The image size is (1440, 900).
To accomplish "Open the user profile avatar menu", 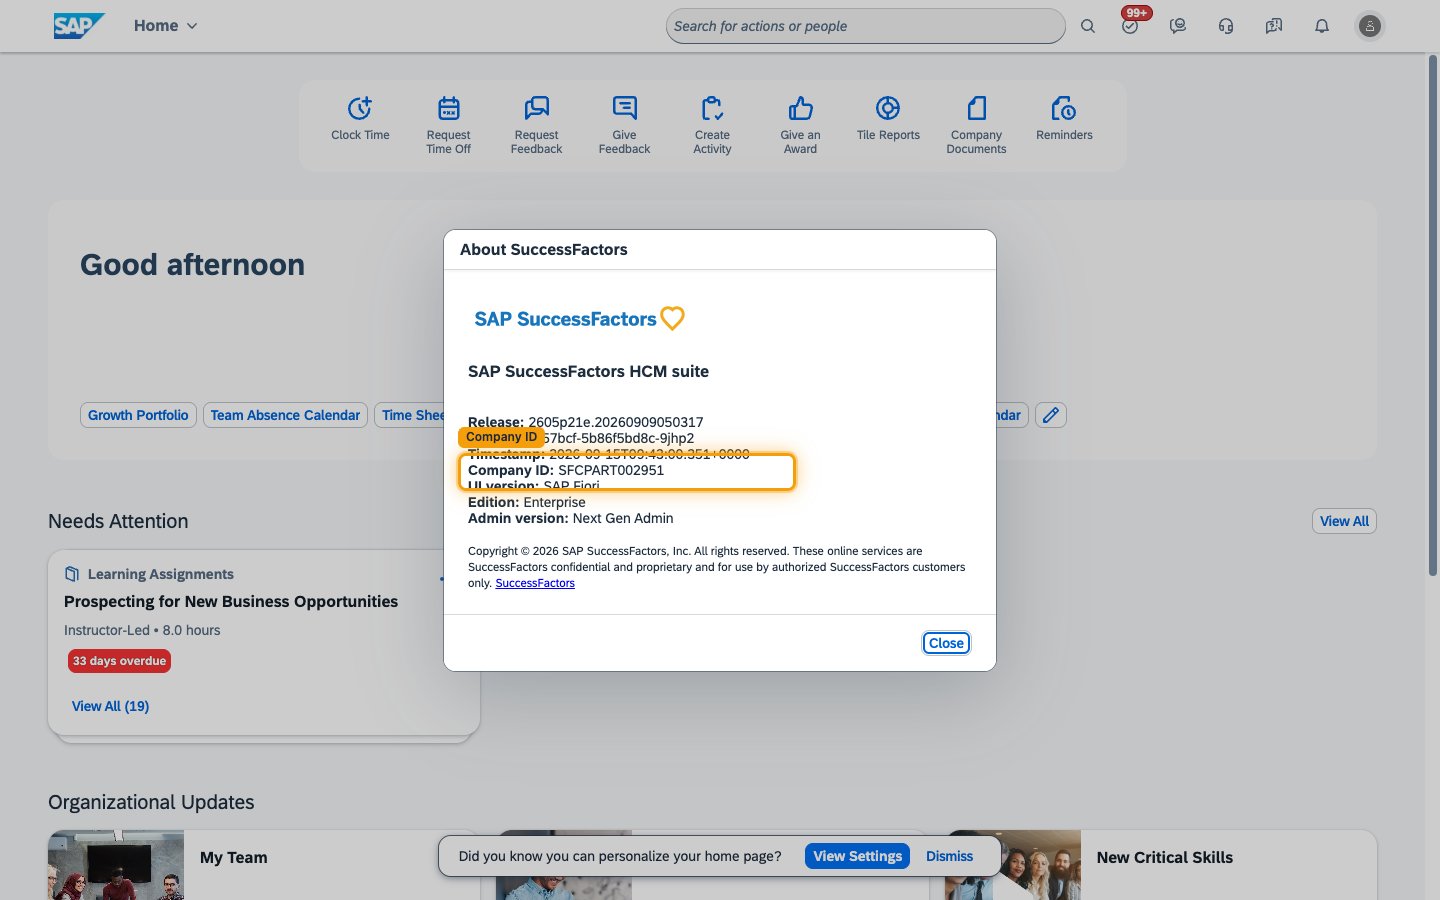I will click(1370, 26).
